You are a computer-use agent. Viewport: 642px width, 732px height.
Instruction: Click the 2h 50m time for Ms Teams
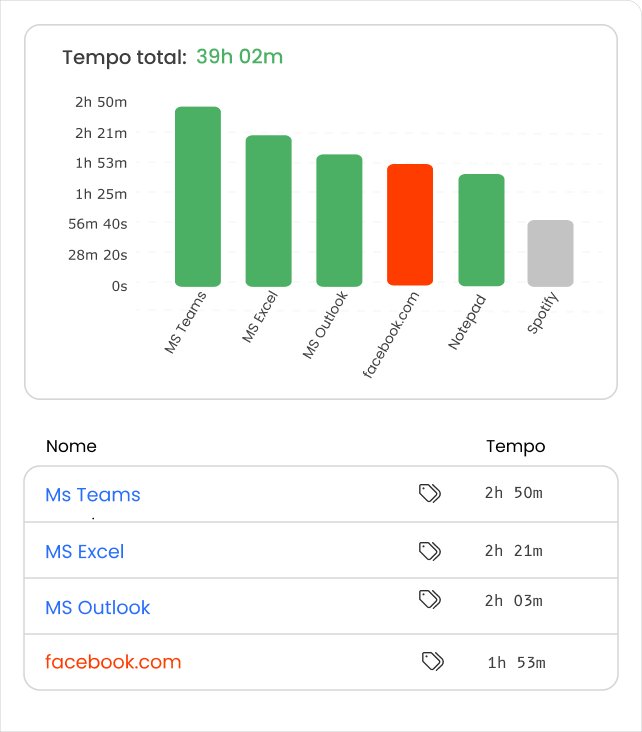coord(513,494)
